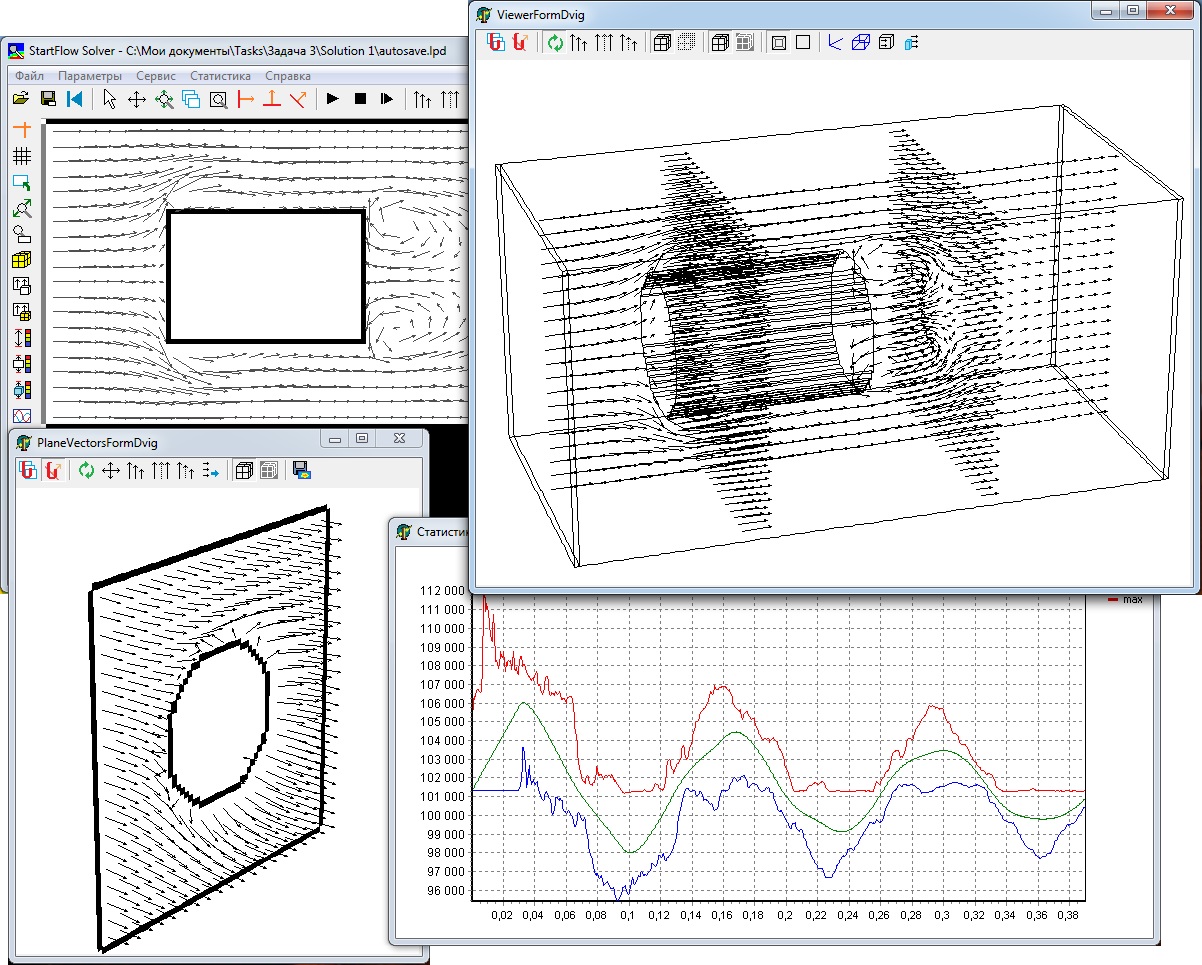Click the blue cascading windows icon
This screenshot has width=1202, height=965.
191,99
